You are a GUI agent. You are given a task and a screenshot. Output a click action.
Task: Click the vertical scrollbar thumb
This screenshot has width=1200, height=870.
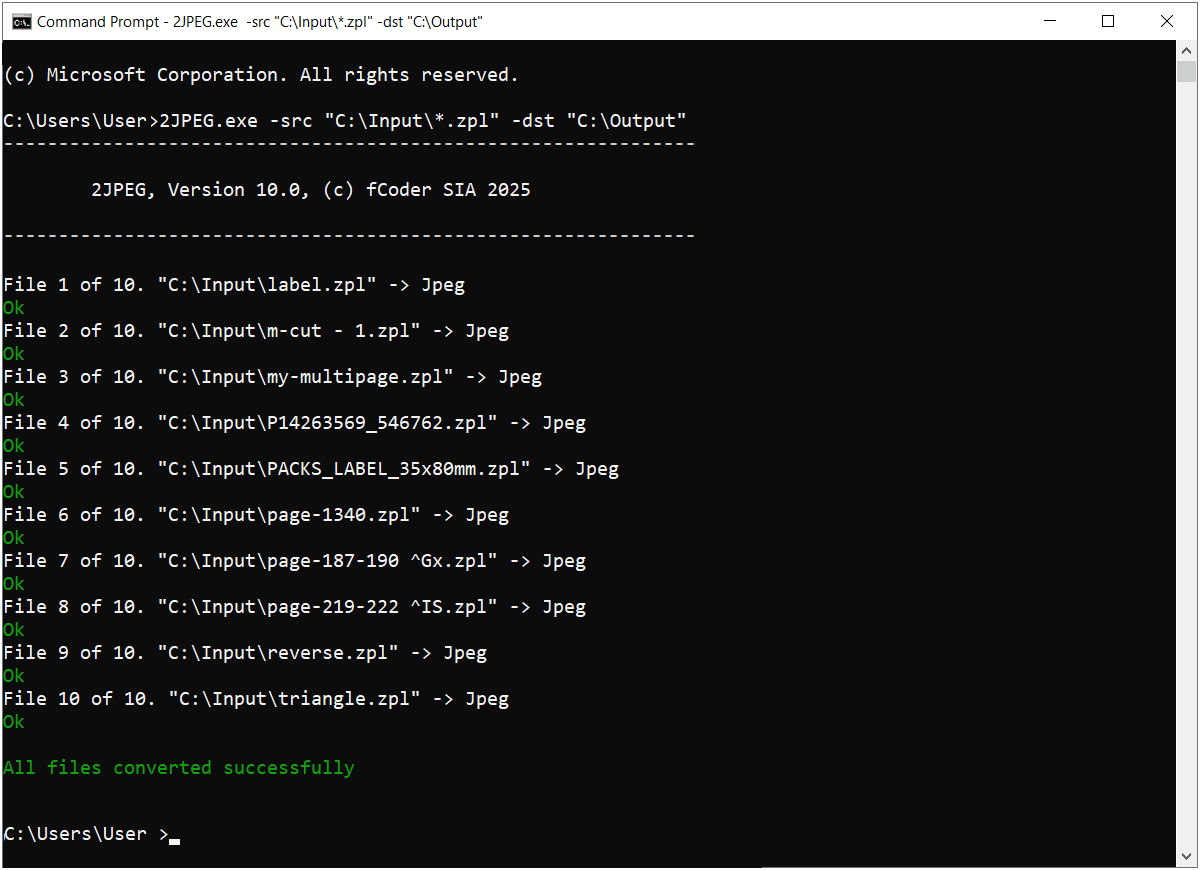(1186, 71)
